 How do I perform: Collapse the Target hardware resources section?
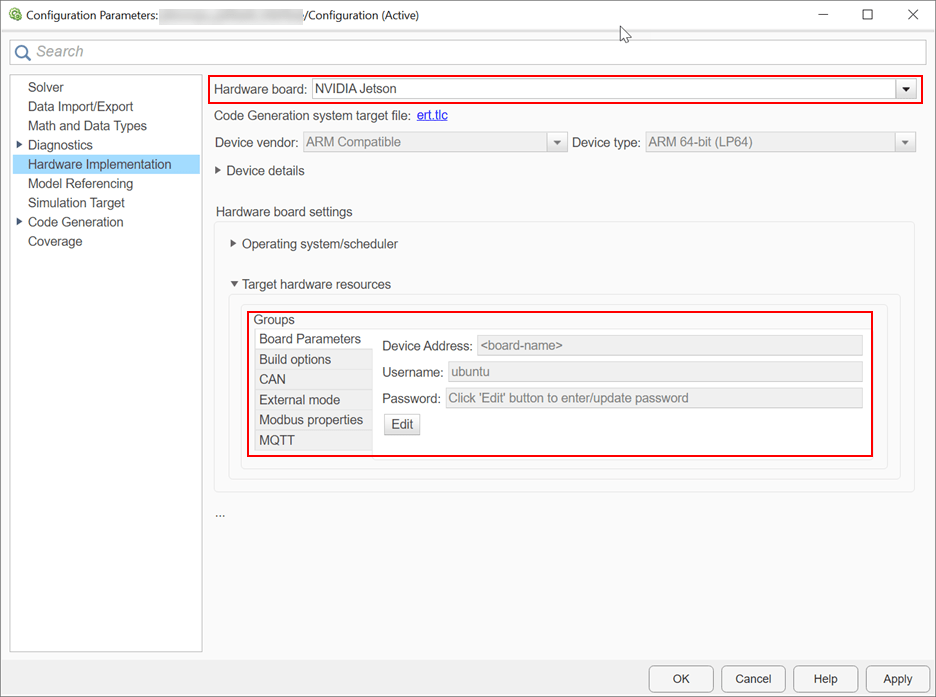click(x=234, y=284)
